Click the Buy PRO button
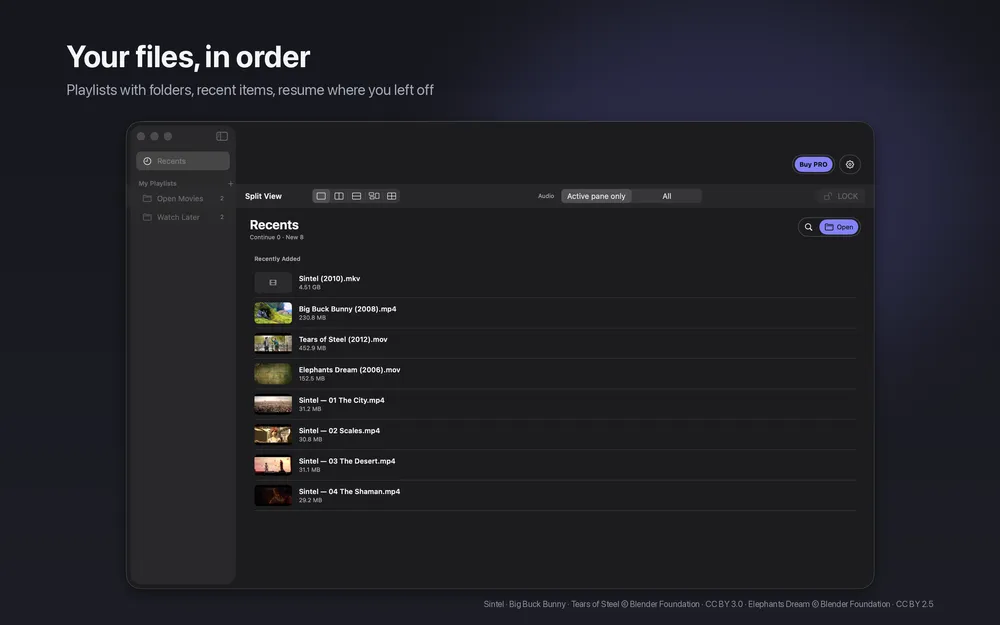Viewport: 1000px width, 625px height. coord(813,164)
